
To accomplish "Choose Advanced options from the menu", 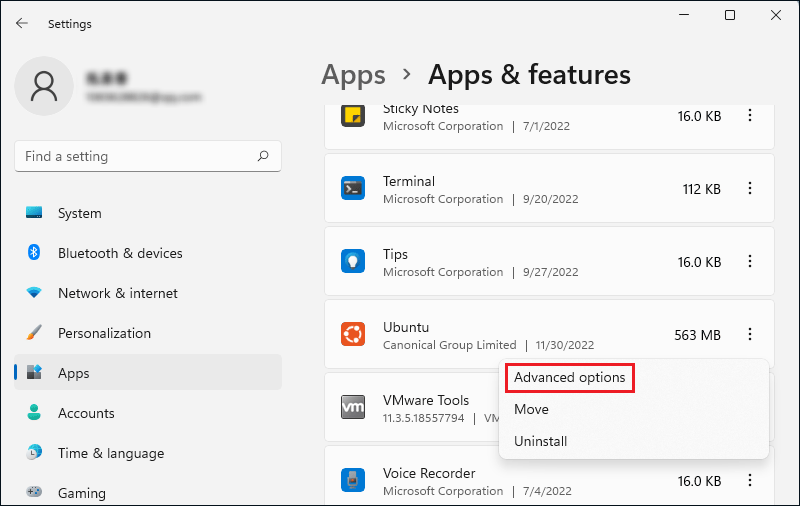I will pyautogui.click(x=569, y=377).
